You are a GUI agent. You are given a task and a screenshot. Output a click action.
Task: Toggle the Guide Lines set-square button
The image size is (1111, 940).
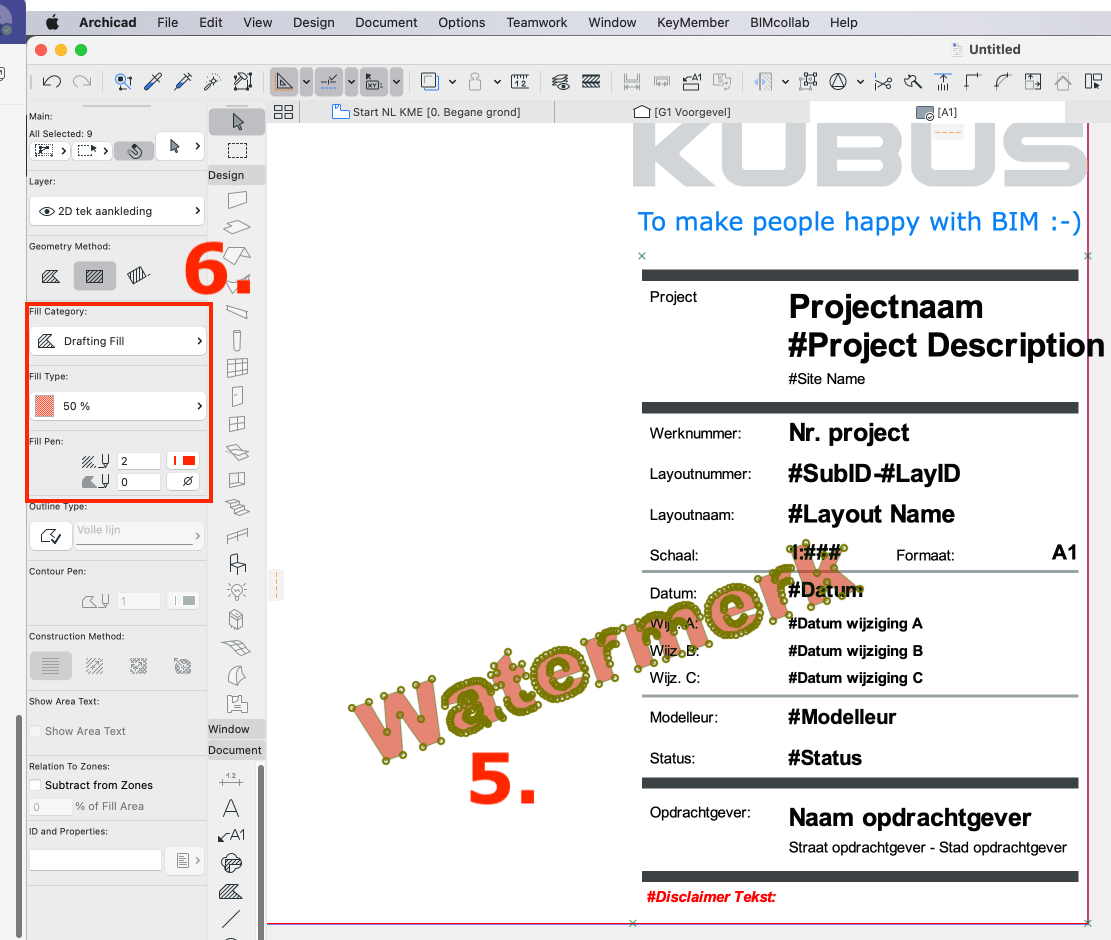pyautogui.click(x=284, y=82)
